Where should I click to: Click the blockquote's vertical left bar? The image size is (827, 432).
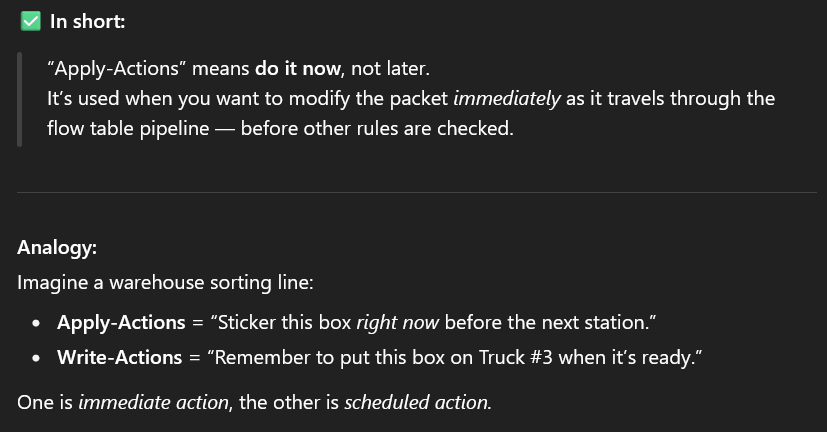click(x=20, y=99)
